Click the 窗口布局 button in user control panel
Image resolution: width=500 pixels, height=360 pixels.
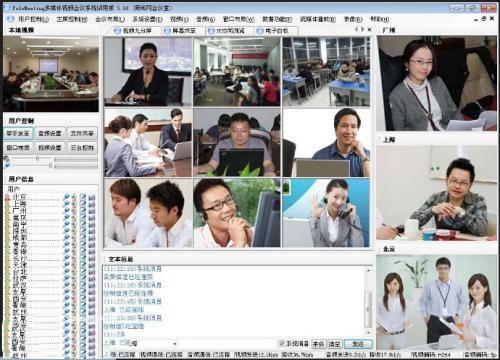pyautogui.click(x=18, y=147)
